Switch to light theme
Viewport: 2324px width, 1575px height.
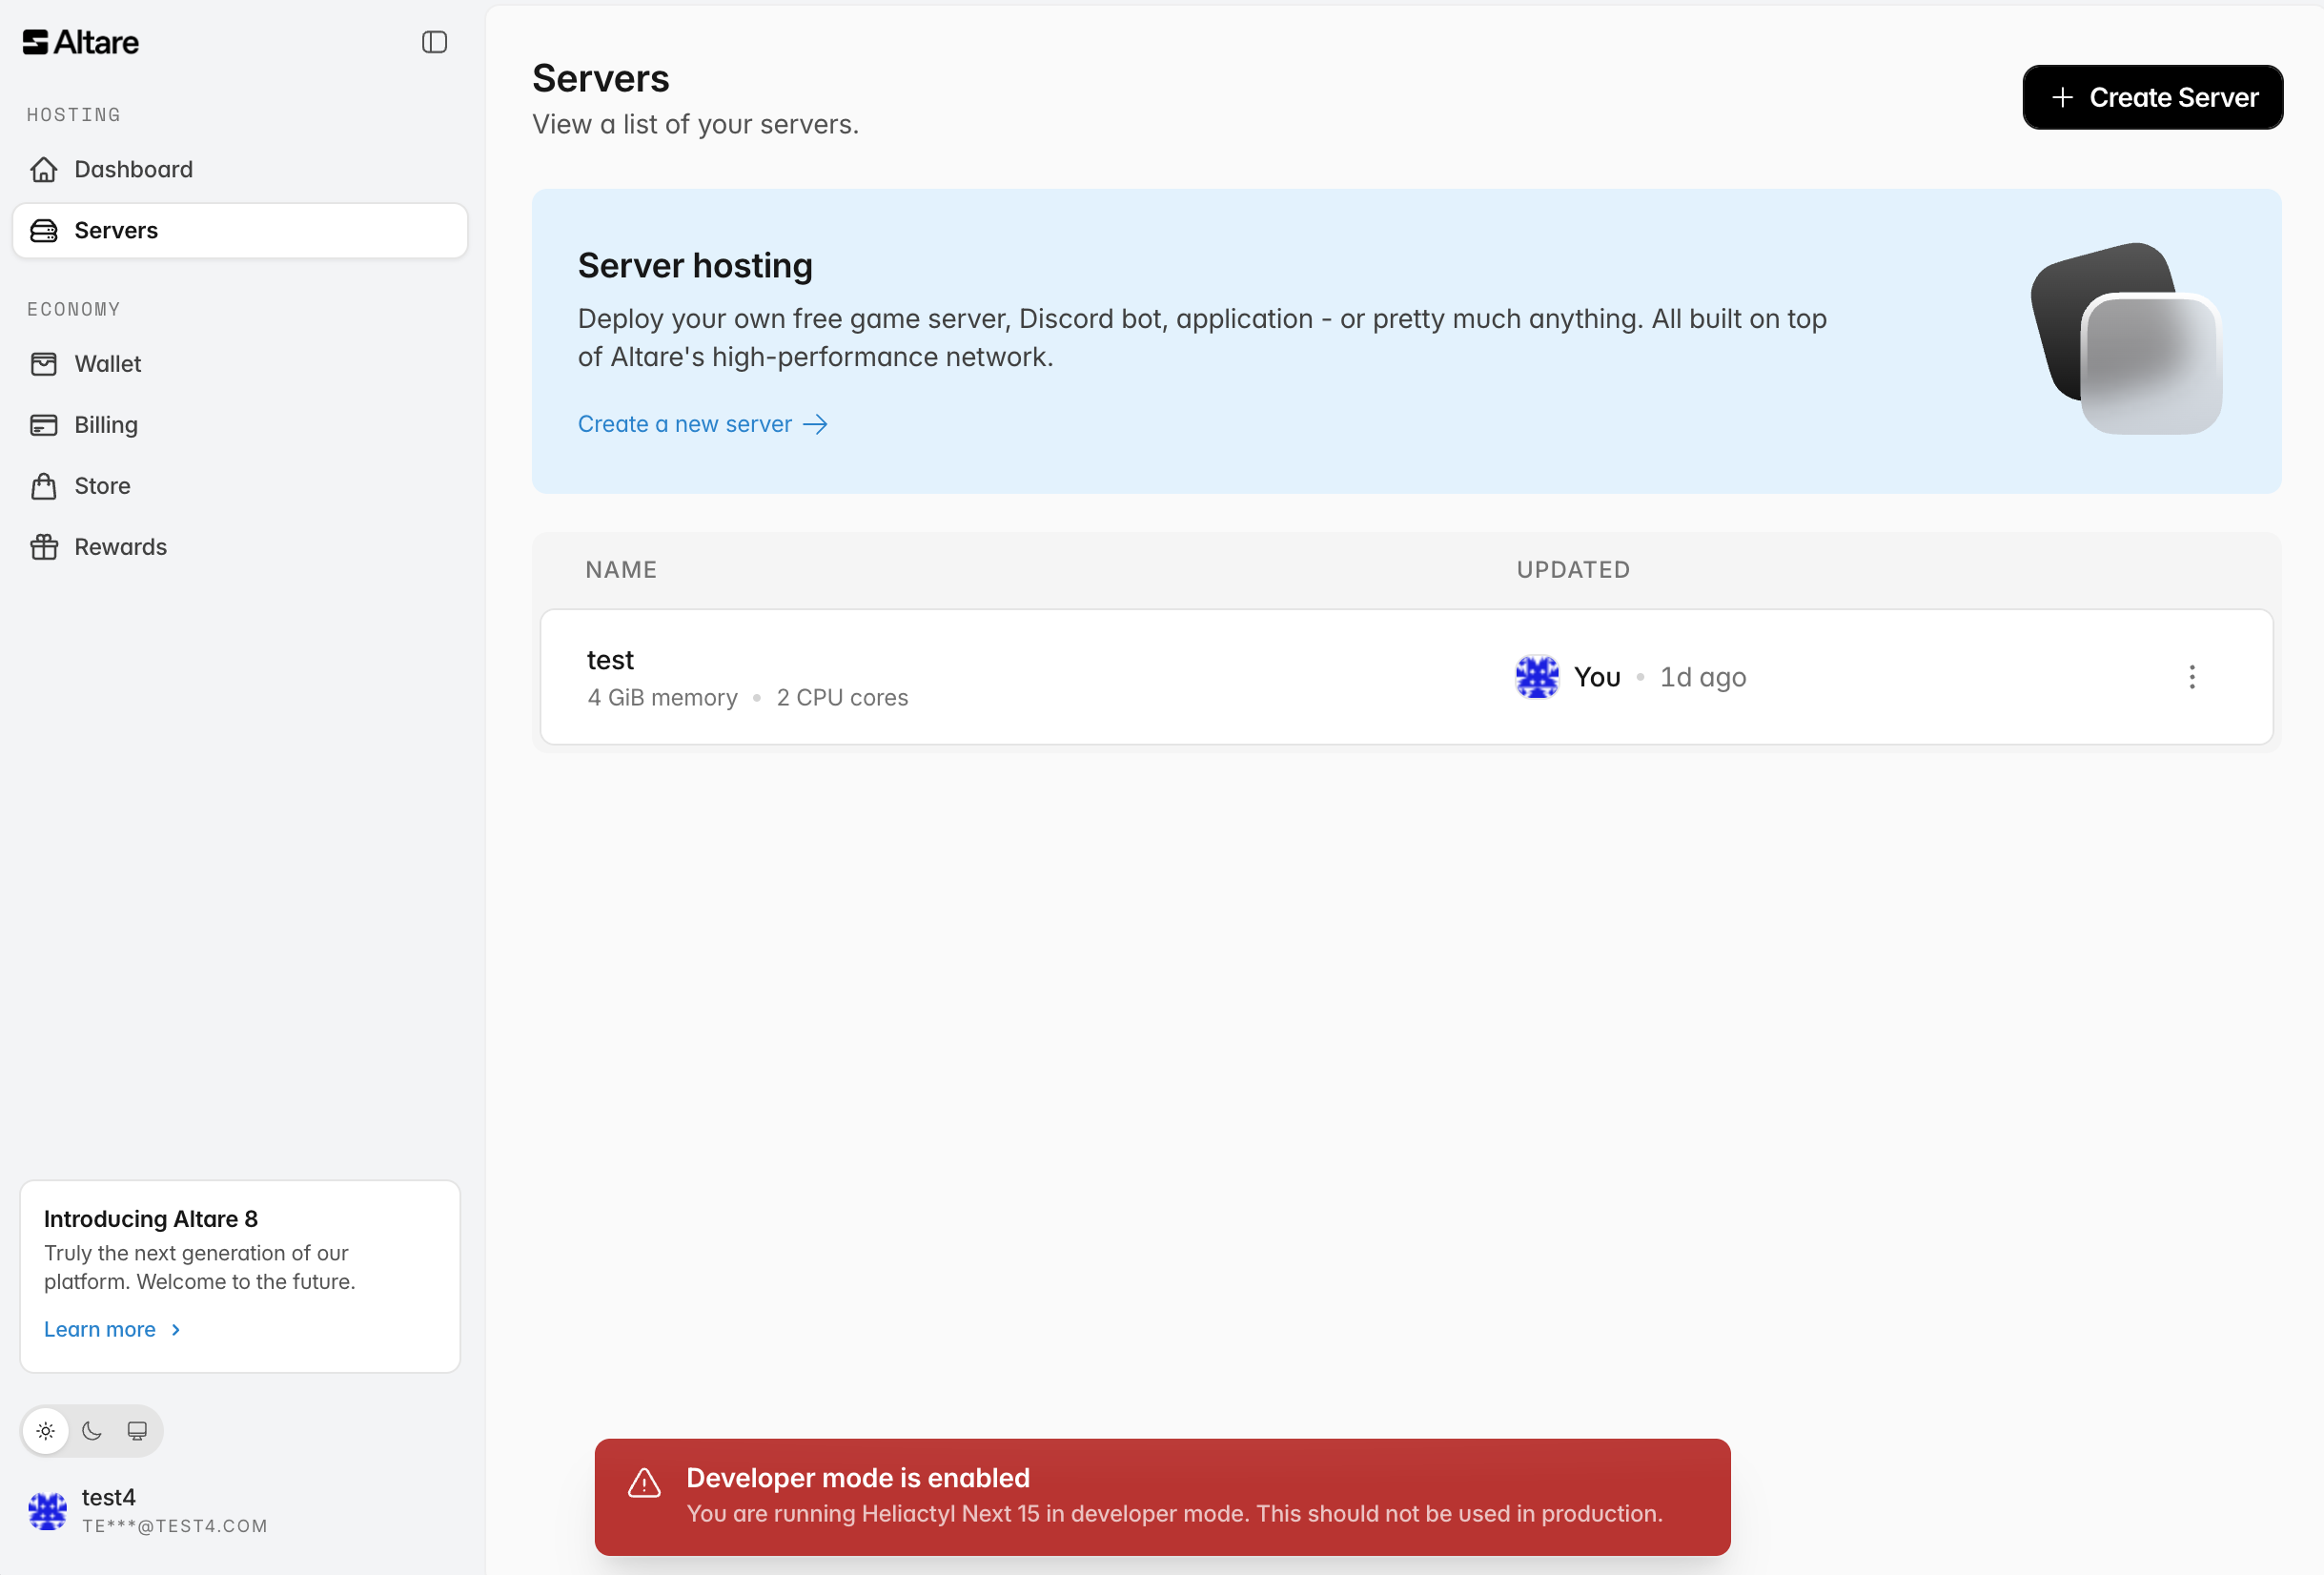pos(46,1431)
